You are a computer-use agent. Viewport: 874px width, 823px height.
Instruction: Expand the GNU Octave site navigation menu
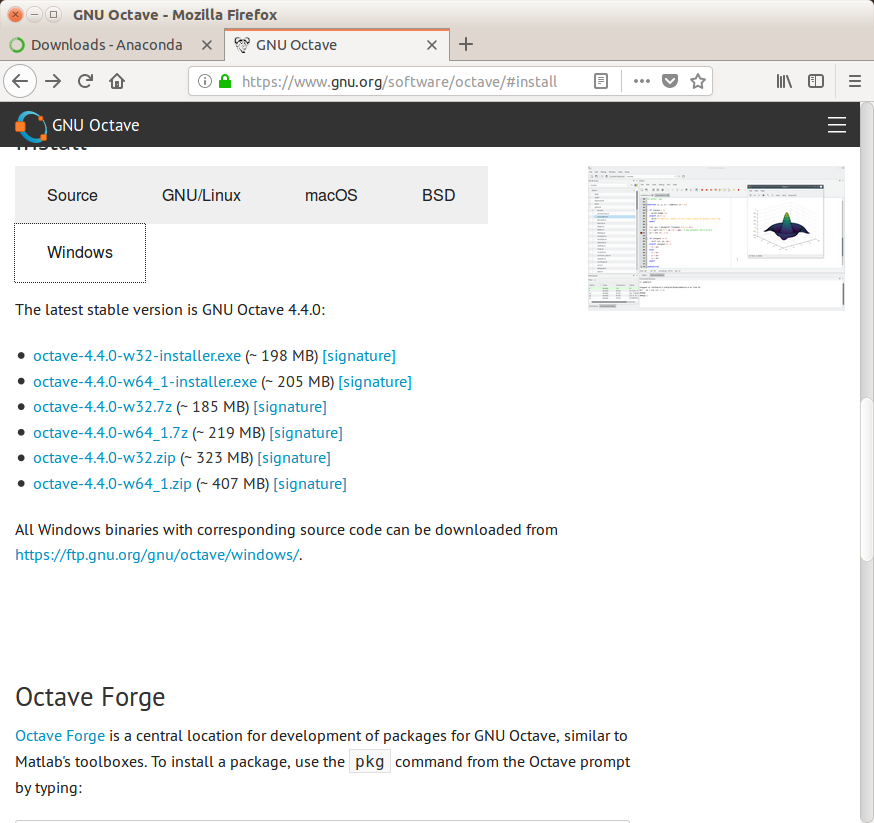pyautogui.click(x=837, y=125)
